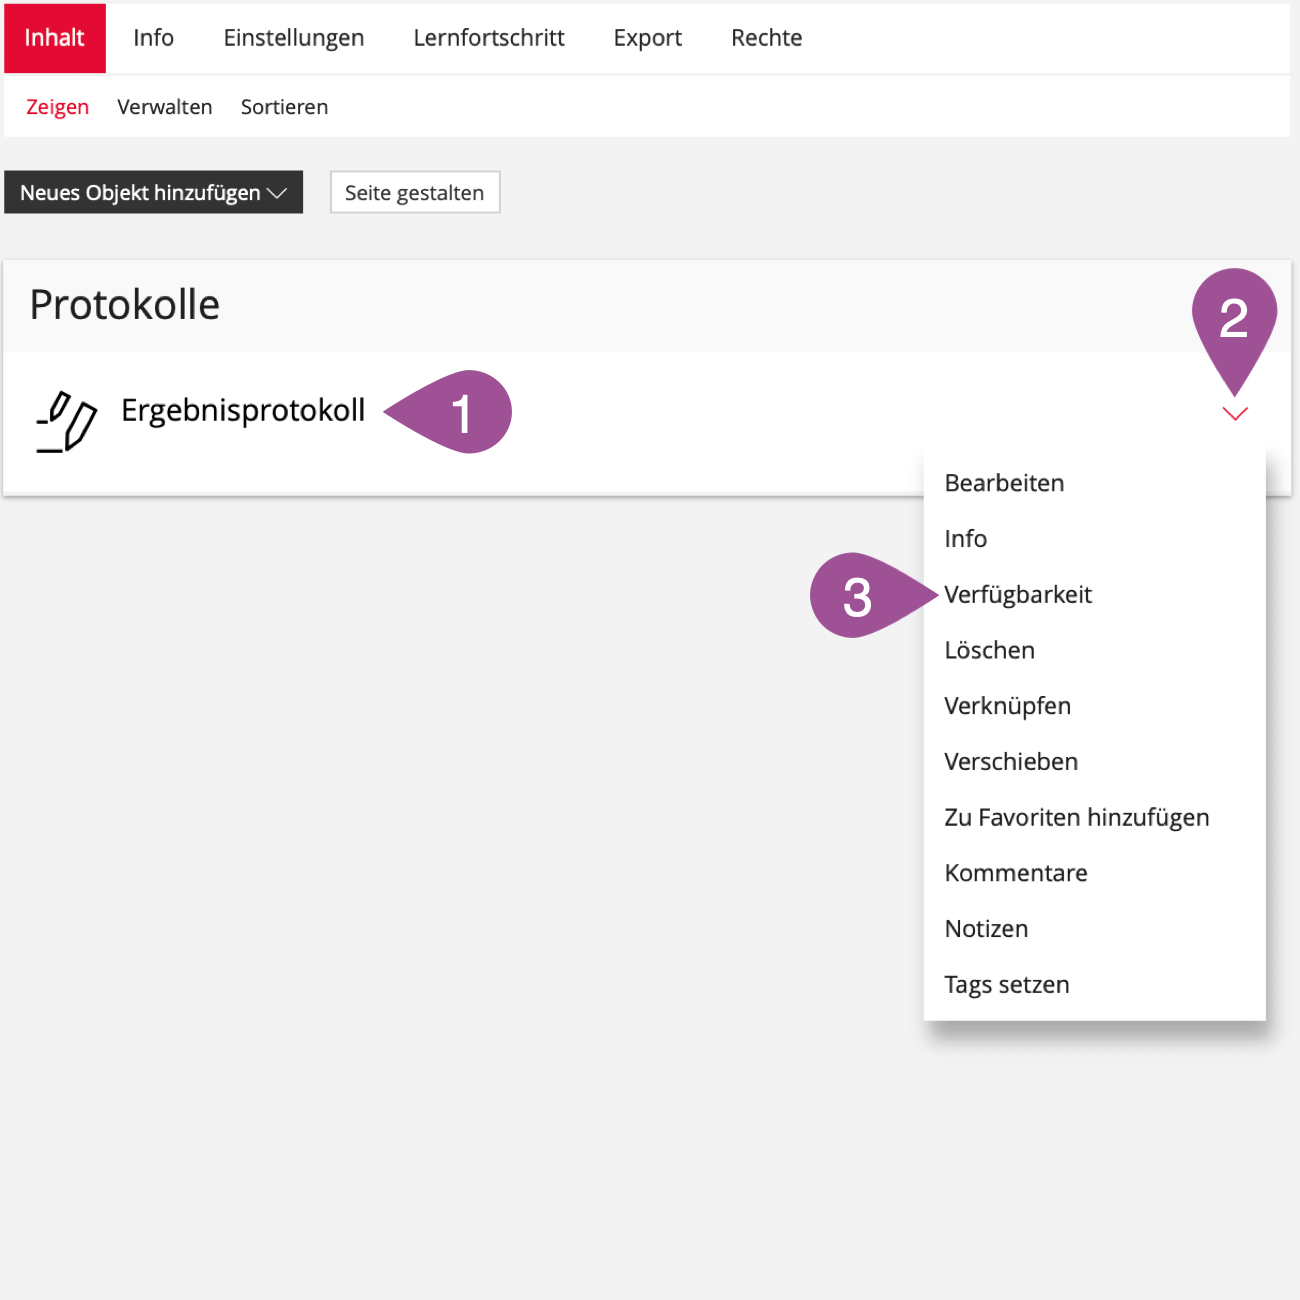Image resolution: width=1300 pixels, height=1300 pixels.
Task: Click the Seite gestalten button
Action: (414, 193)
